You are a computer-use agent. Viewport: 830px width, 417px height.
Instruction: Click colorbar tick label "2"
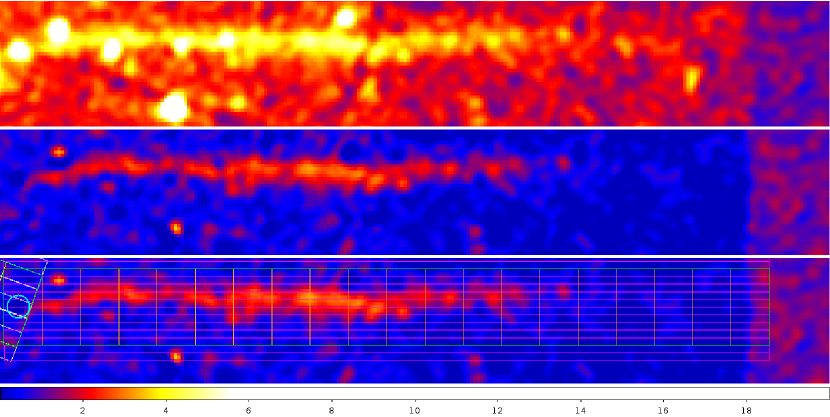pyautogui.click(x=83, y=410)
